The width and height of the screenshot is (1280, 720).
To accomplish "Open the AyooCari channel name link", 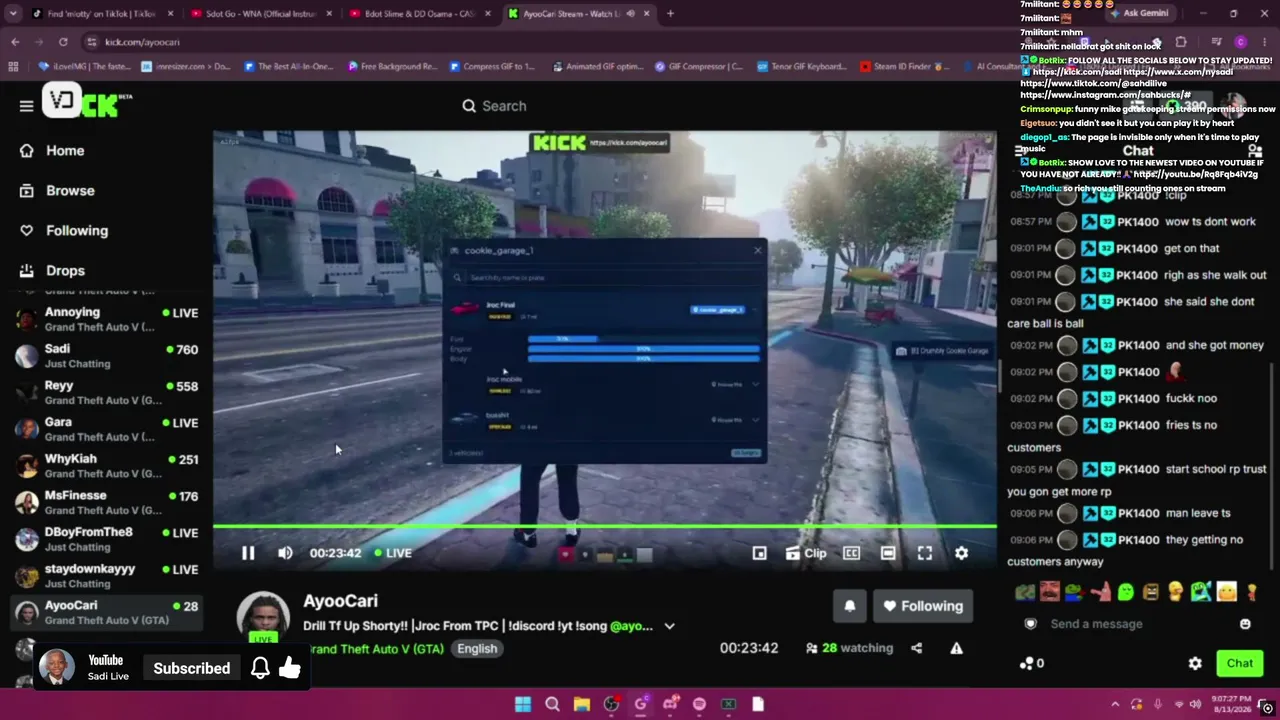I will (x=340, y=601).
